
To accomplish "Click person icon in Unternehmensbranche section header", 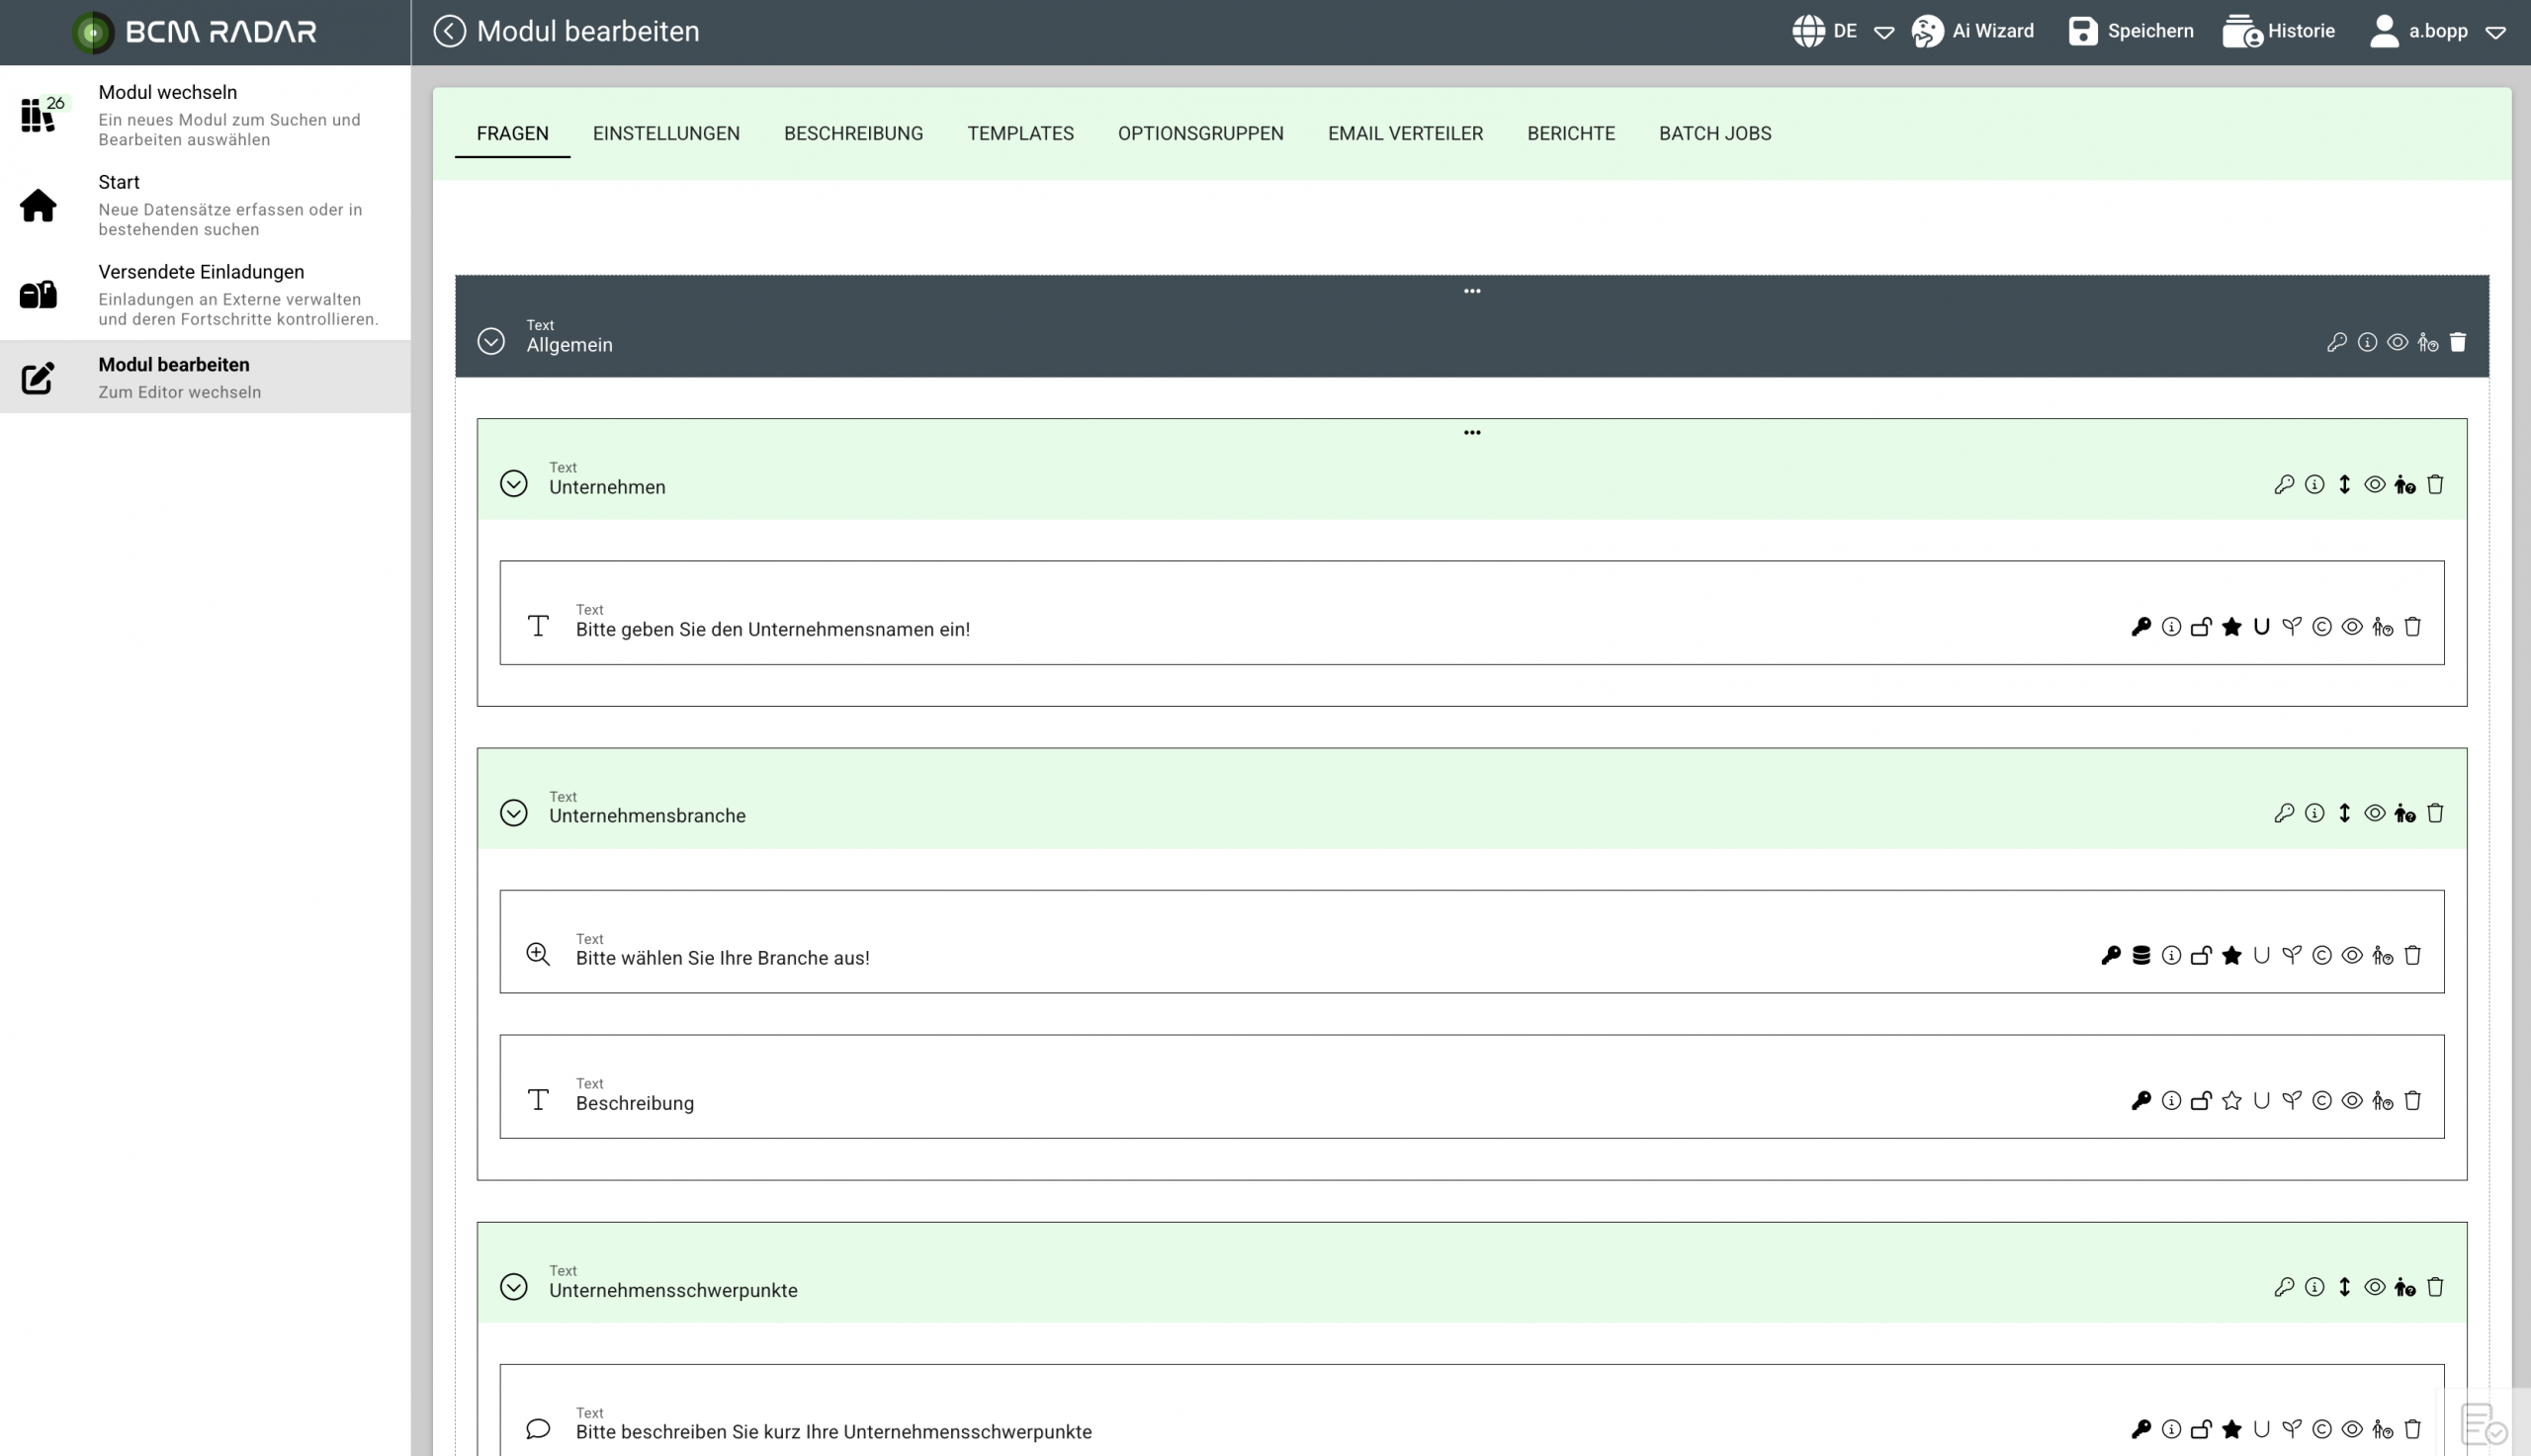I will coord(2405,814).
